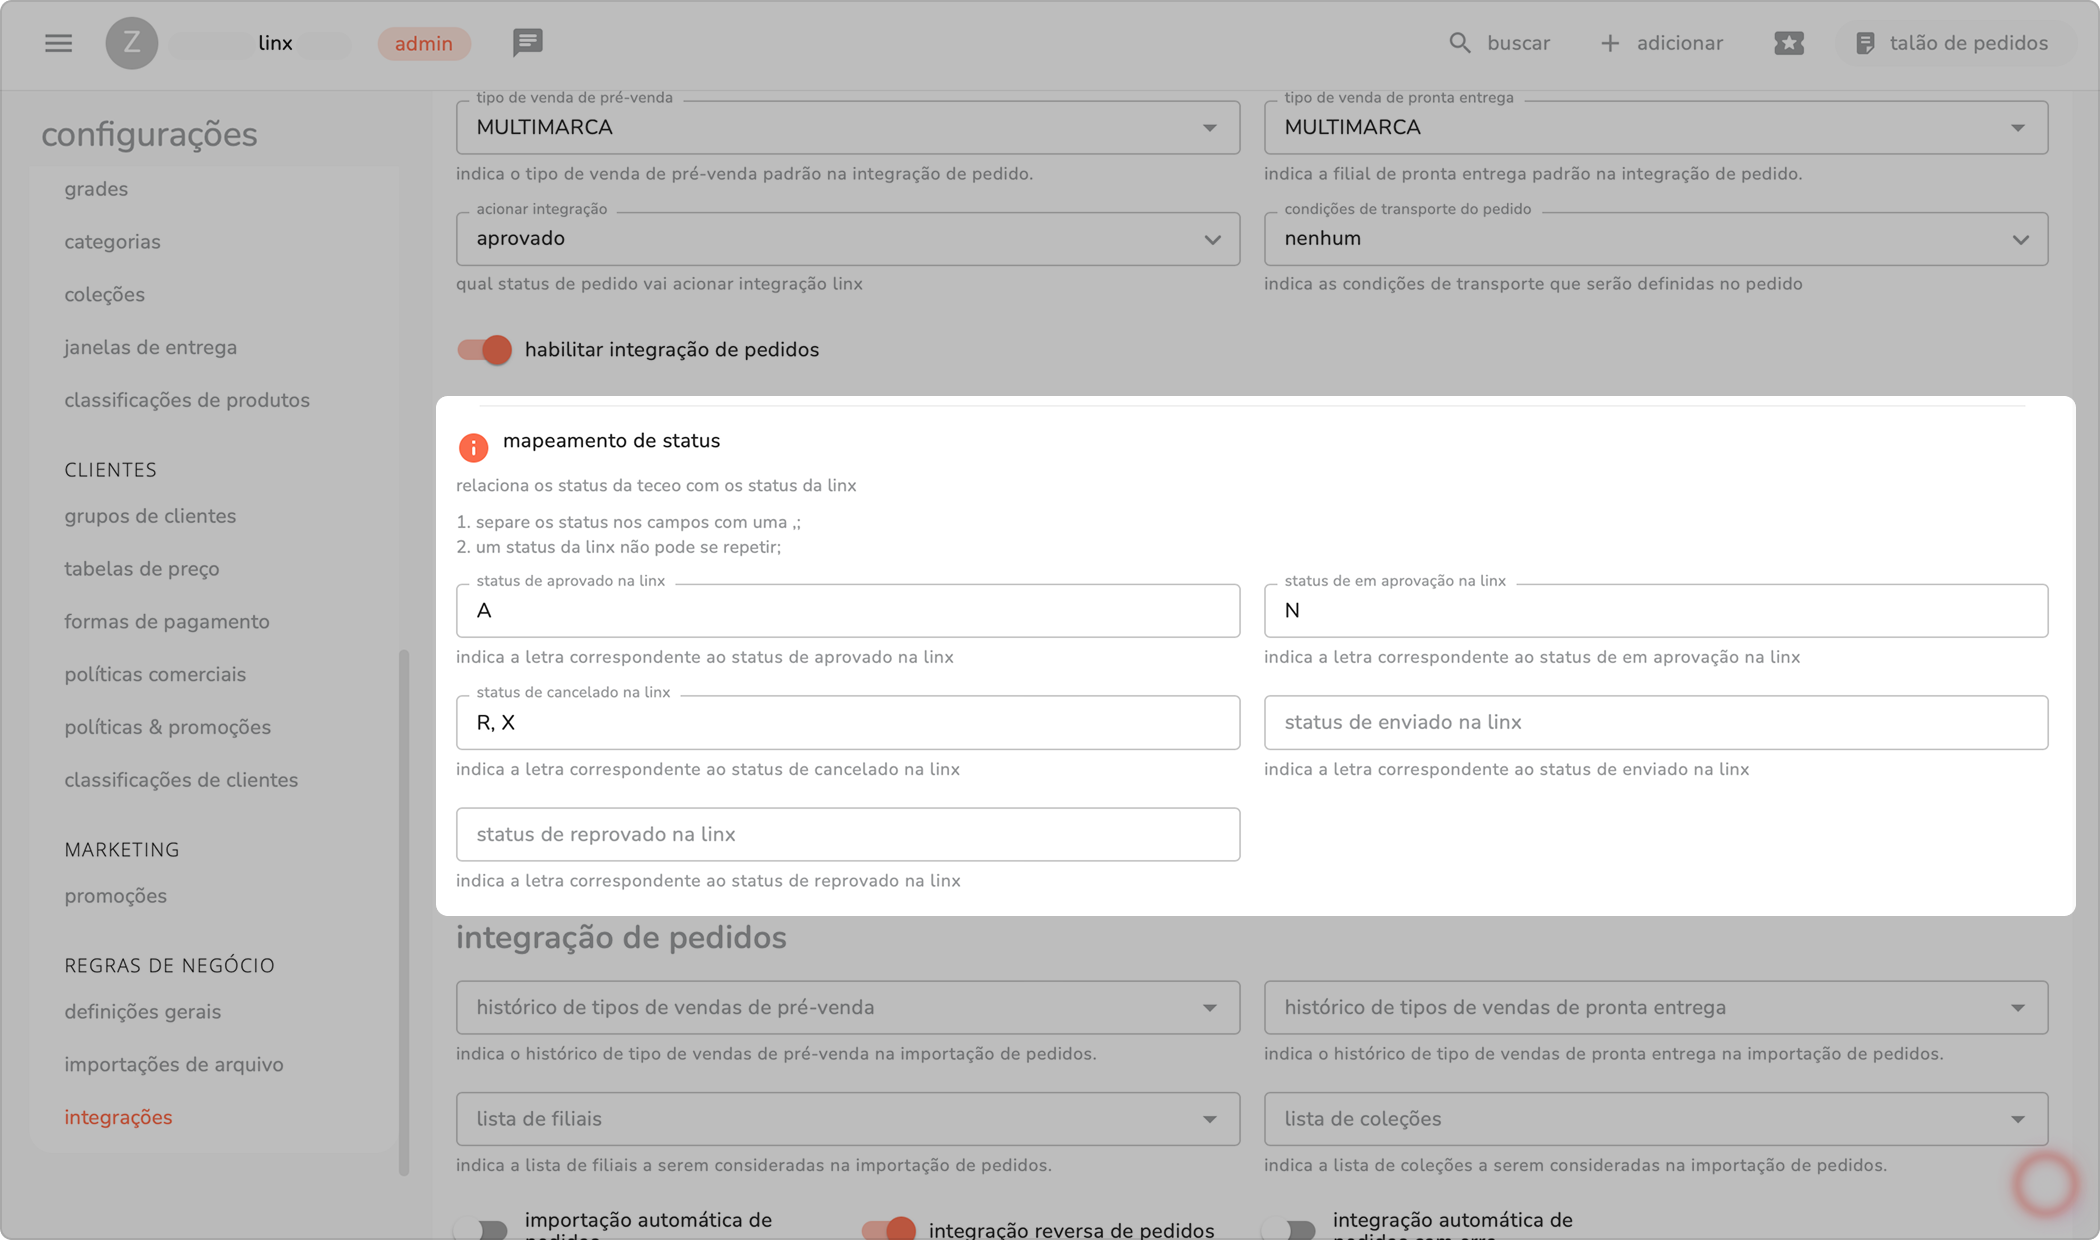Click the Z user avatar
This screenshot has height=1240, width=2100.
coord(131,43)
